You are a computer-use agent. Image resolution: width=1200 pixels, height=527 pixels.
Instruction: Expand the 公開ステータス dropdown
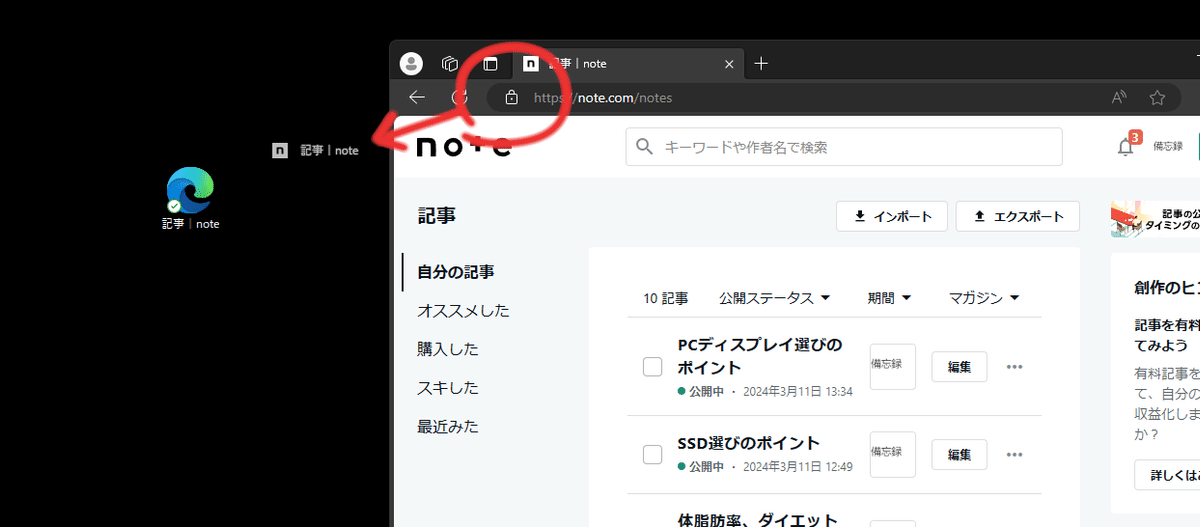pyautogui.click(x=775, y=298)
